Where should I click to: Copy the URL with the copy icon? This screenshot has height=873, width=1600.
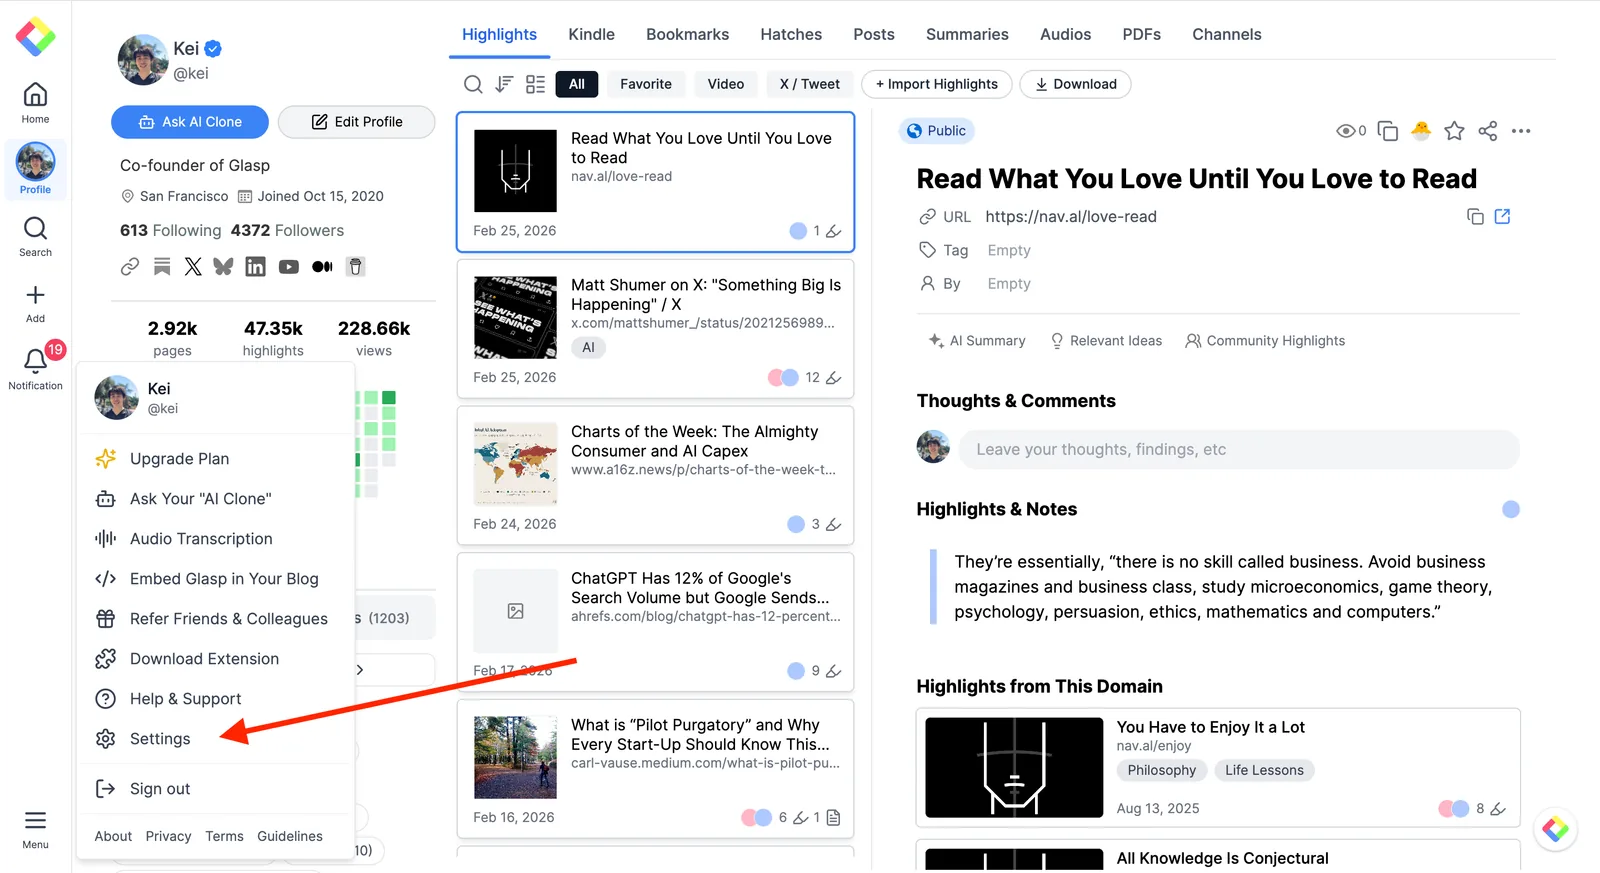tap(1475, 217)
